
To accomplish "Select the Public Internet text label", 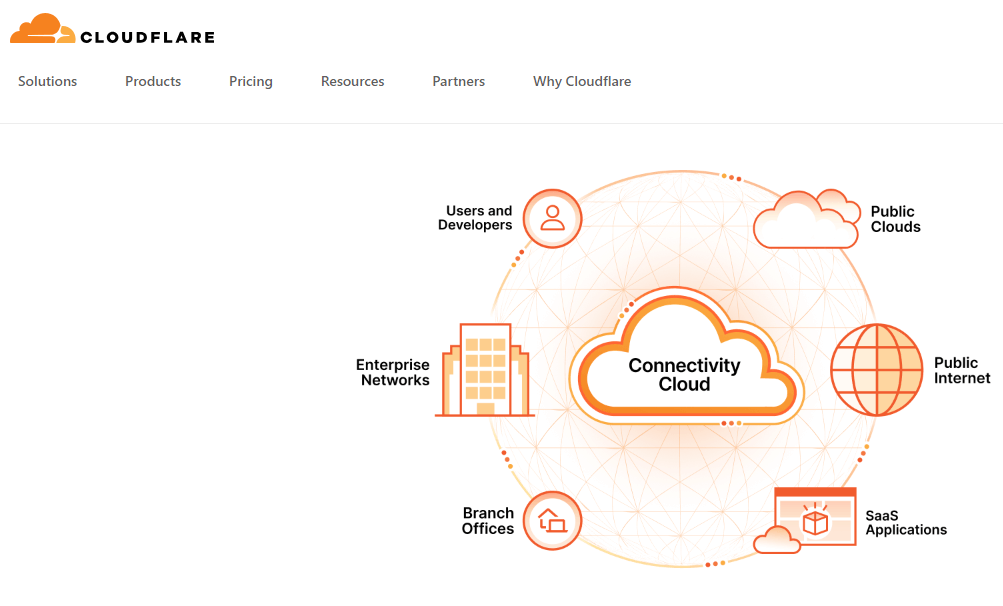I will pos(961,370).
